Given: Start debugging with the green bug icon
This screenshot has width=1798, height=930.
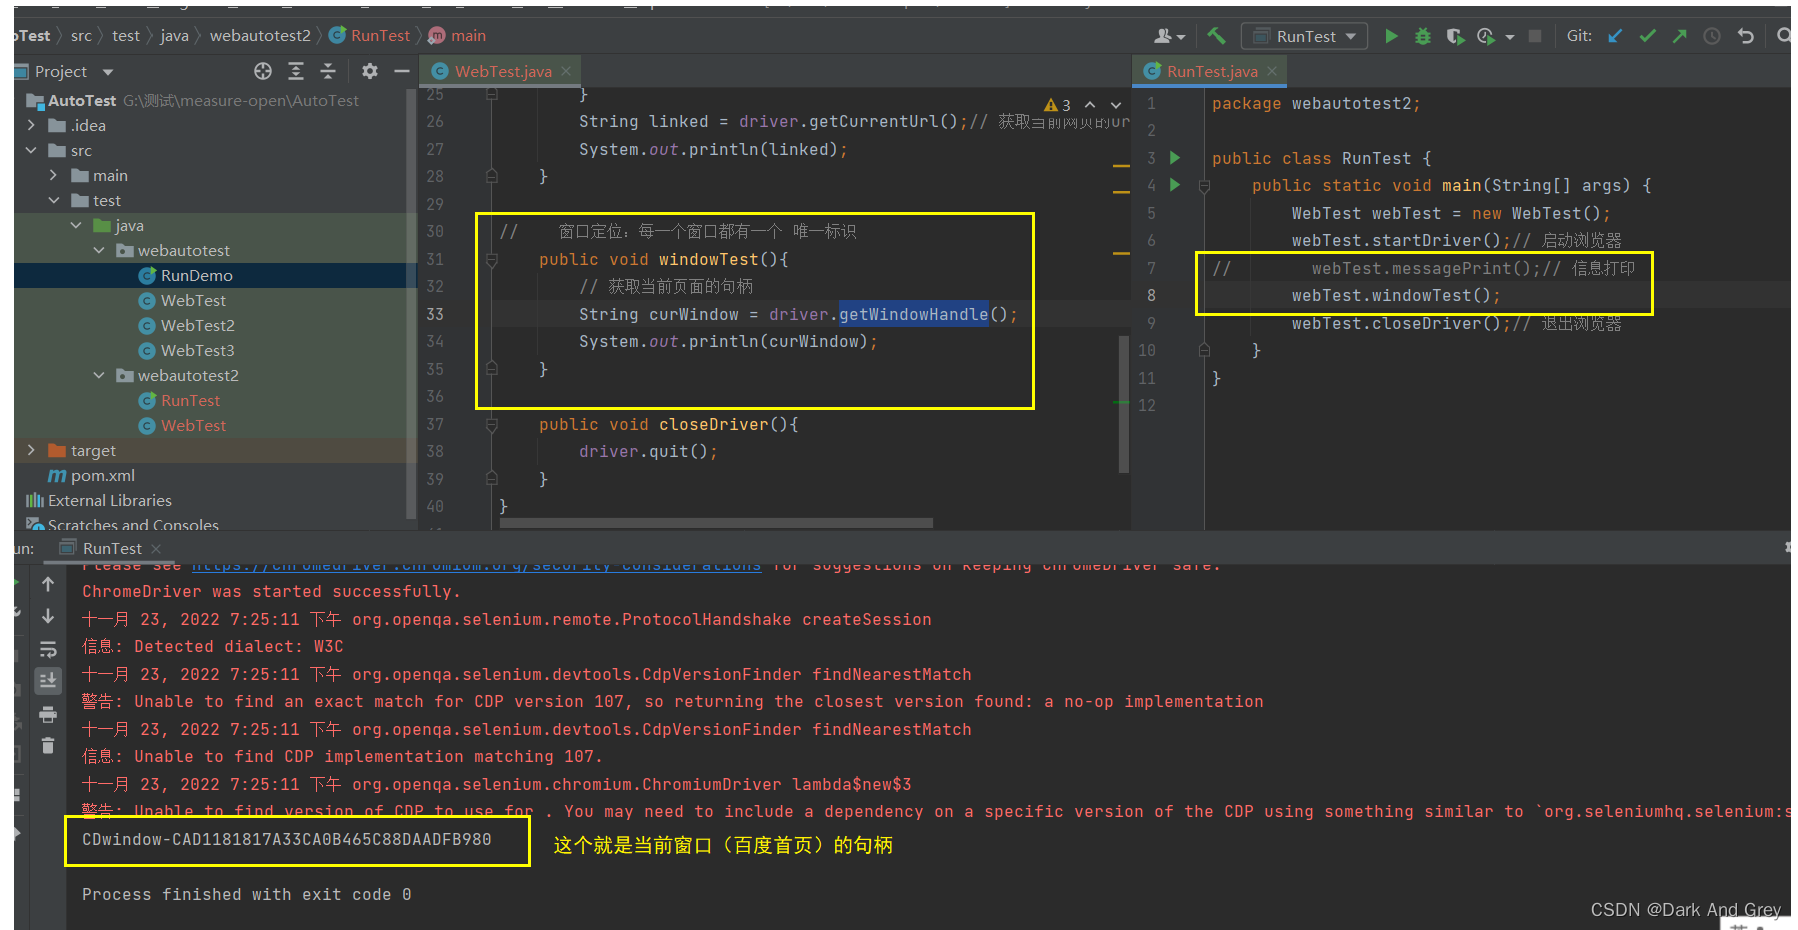Looking at the screenshot, I should (1423, 36).
